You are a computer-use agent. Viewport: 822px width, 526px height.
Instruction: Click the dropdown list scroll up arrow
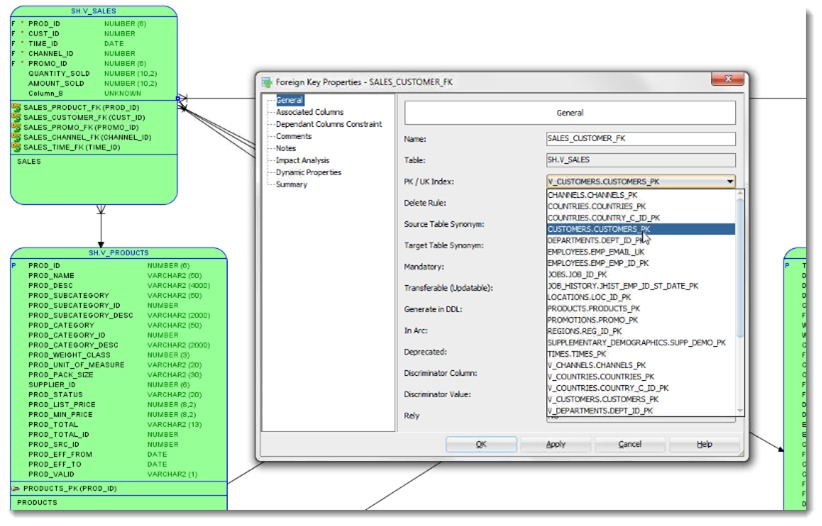[x=740, y=194]
